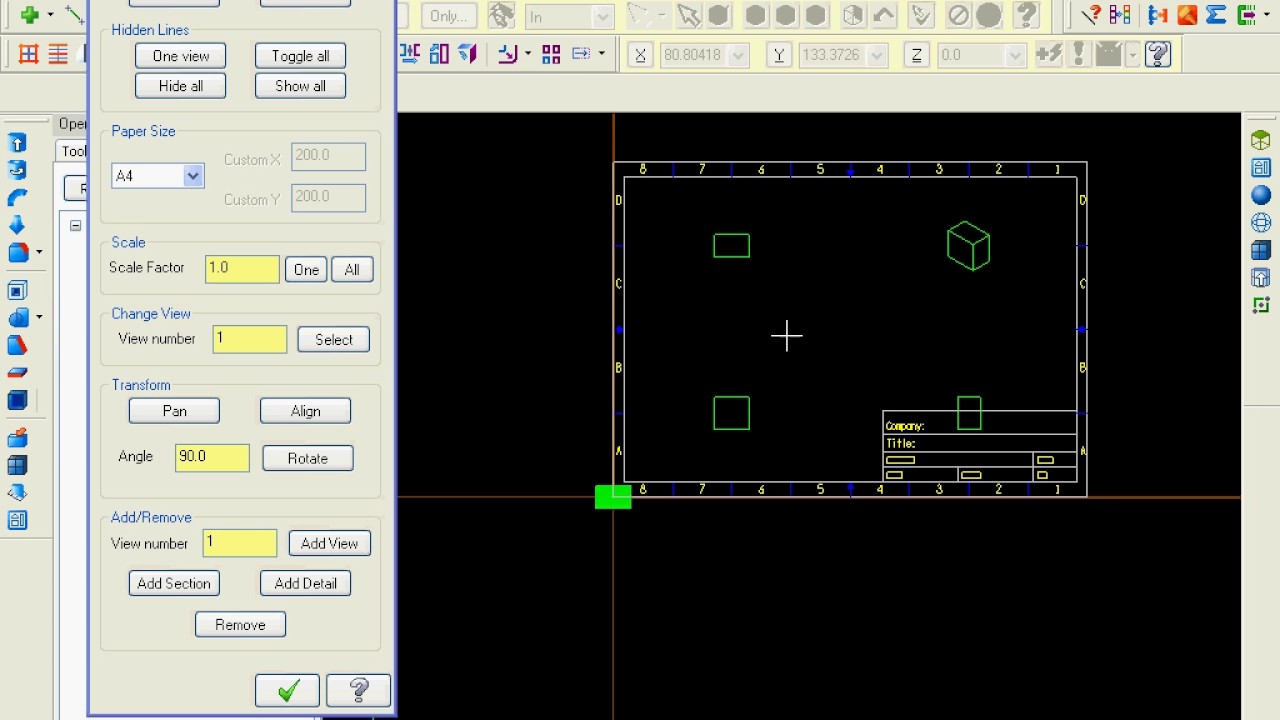The image size is (1280, 720).
Task: Open dropdown arrow next to Solid Boolean icon
Action: click(39, 318)
